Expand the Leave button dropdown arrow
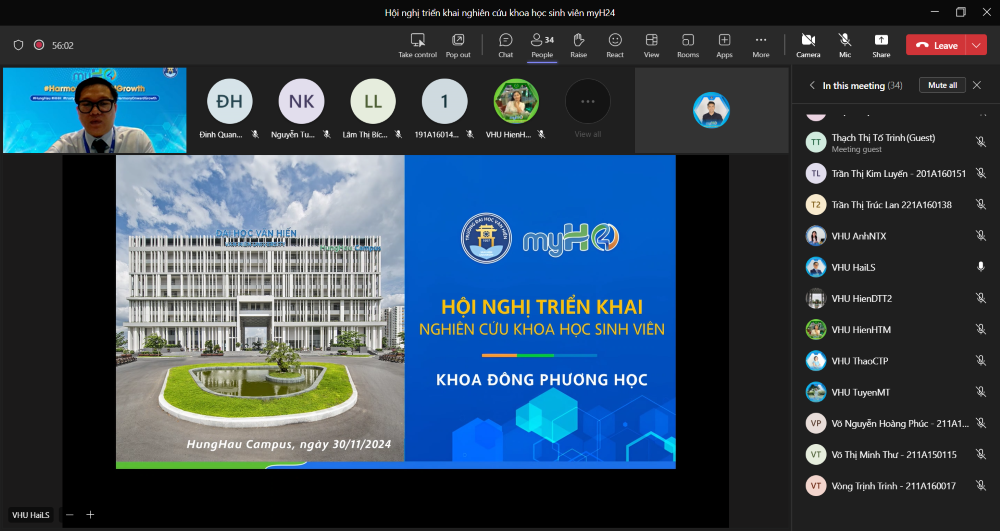Image resolution: width=1000 pixels, height=531 pixels. pos(976,45)
